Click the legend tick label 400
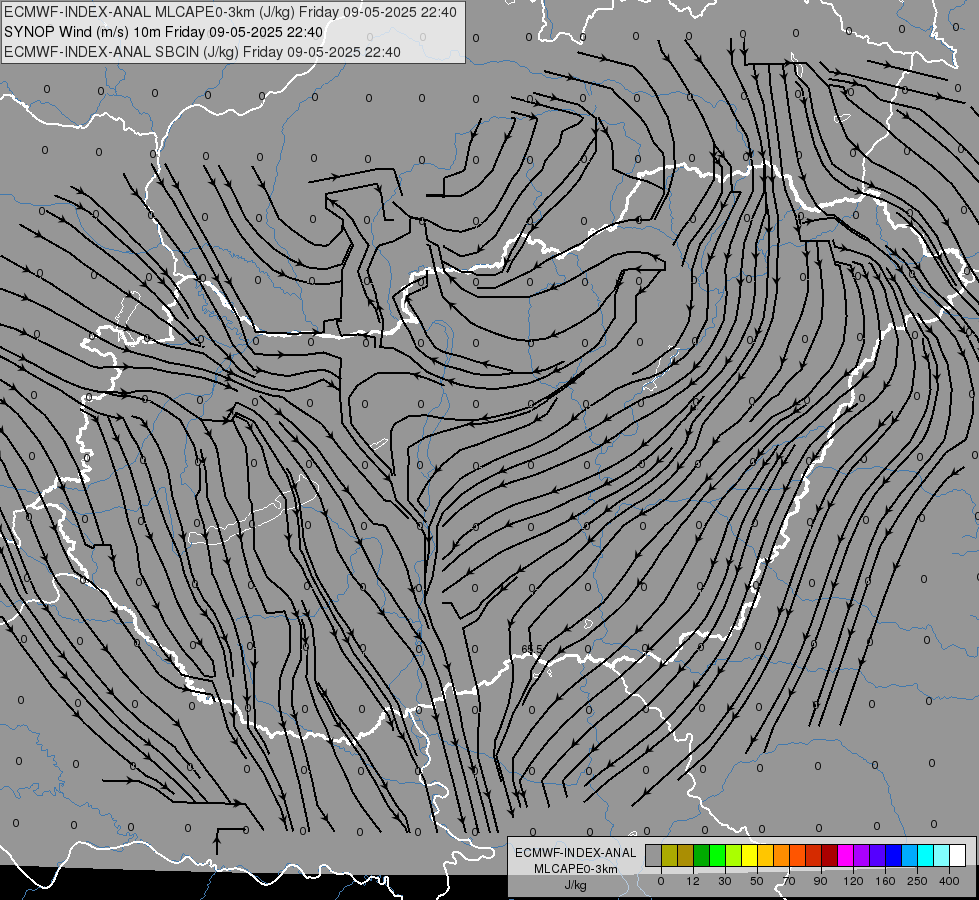 click(x=949, y=881)
